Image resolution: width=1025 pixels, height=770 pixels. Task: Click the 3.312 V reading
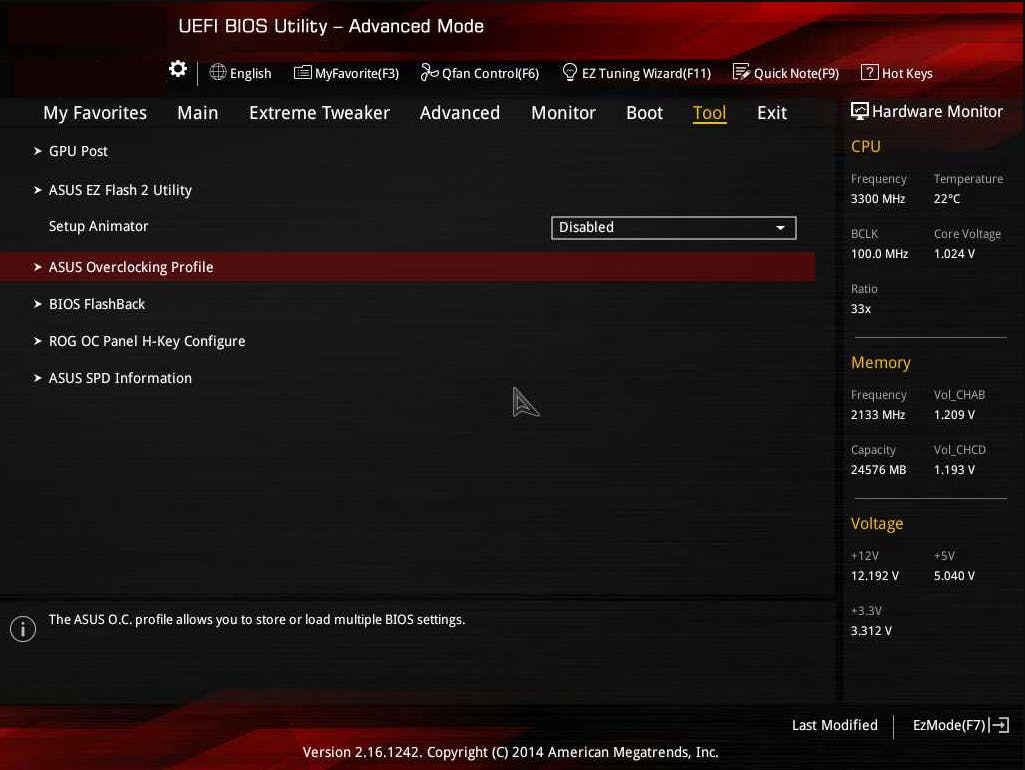pos(871,630)
